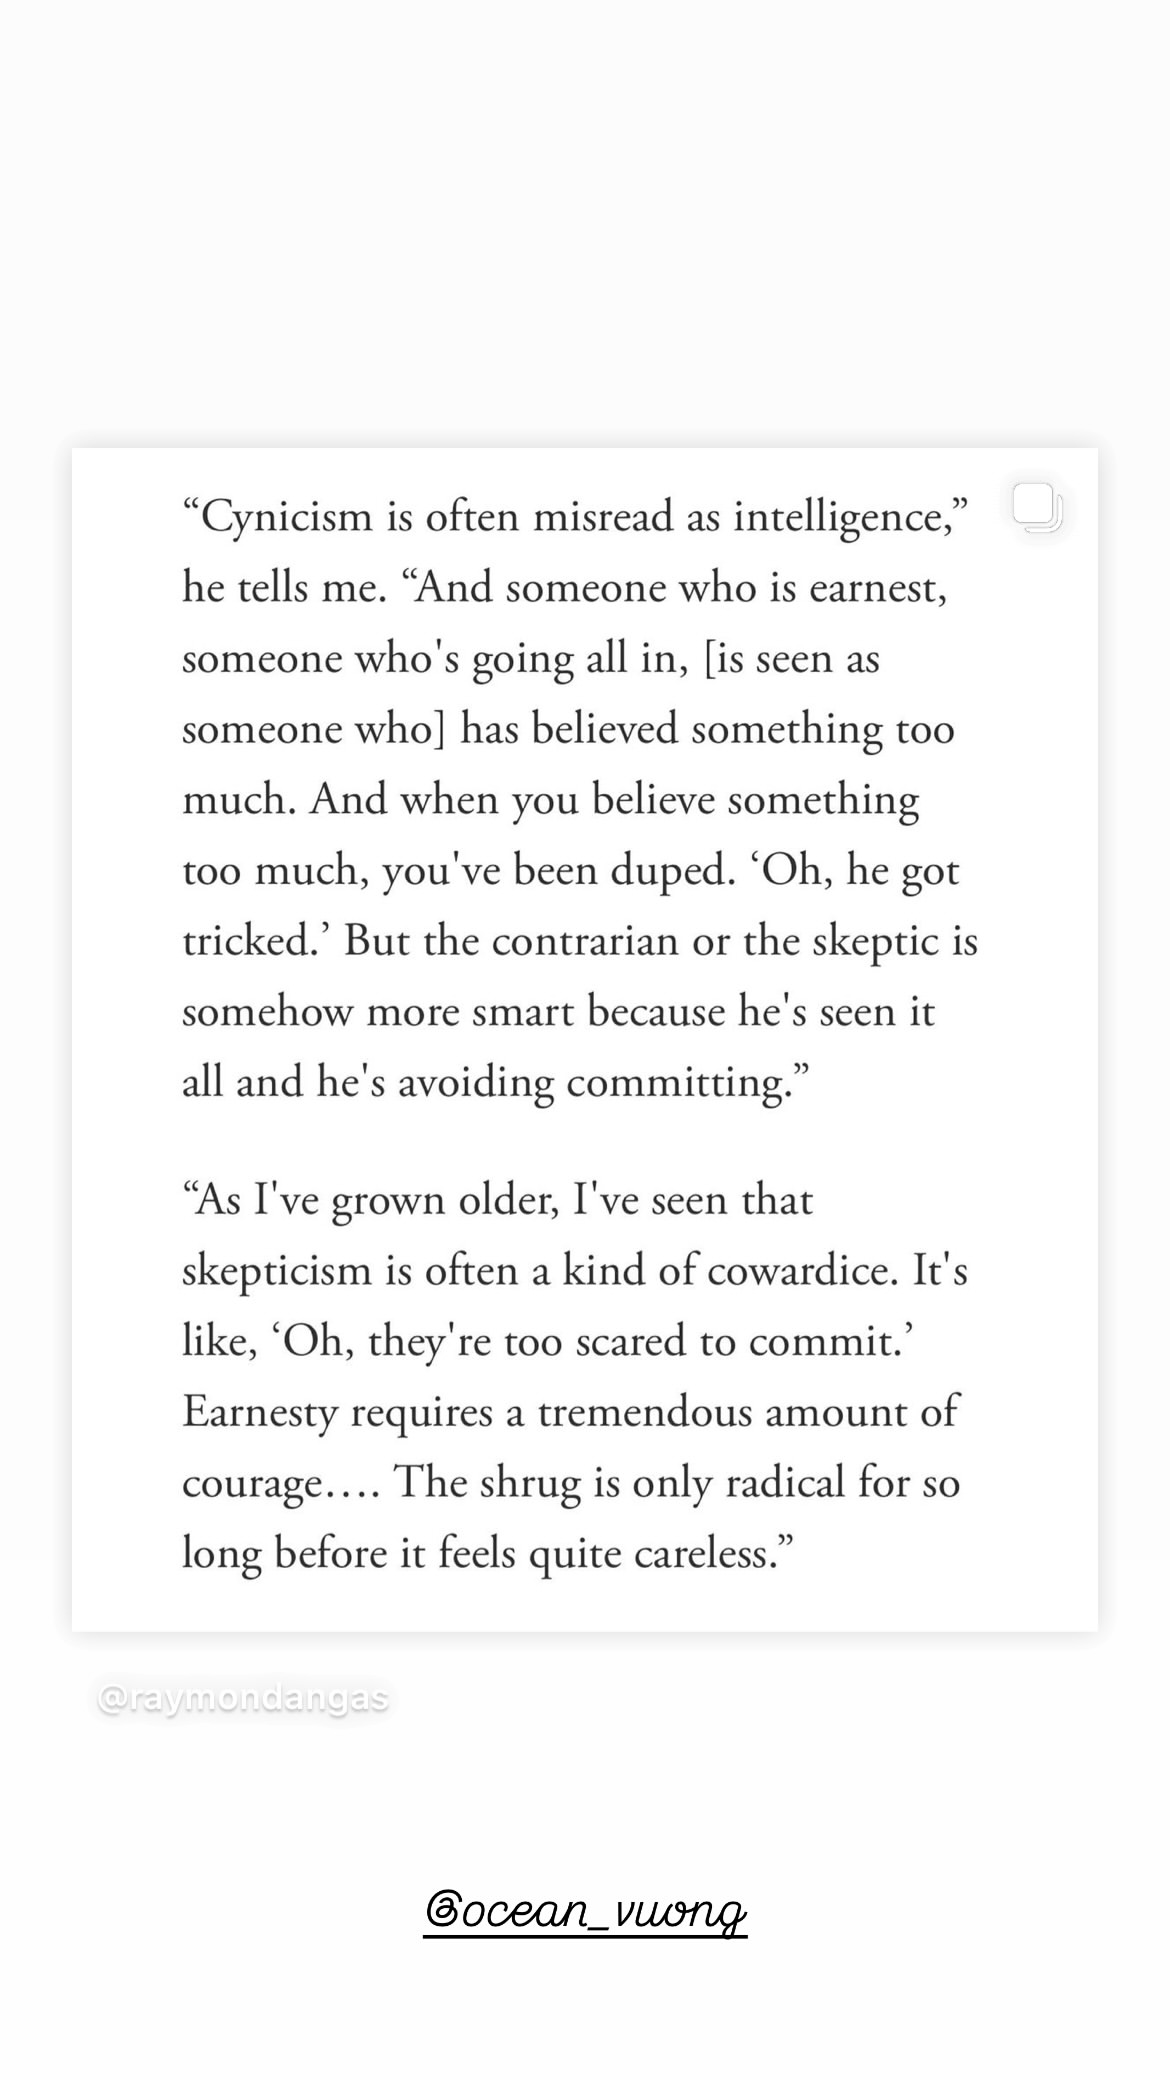This screenshot has width=1170, height=2080.
Task: Click the word "courage" followed by ellipsis
Action: click(x=252, y=1484)
